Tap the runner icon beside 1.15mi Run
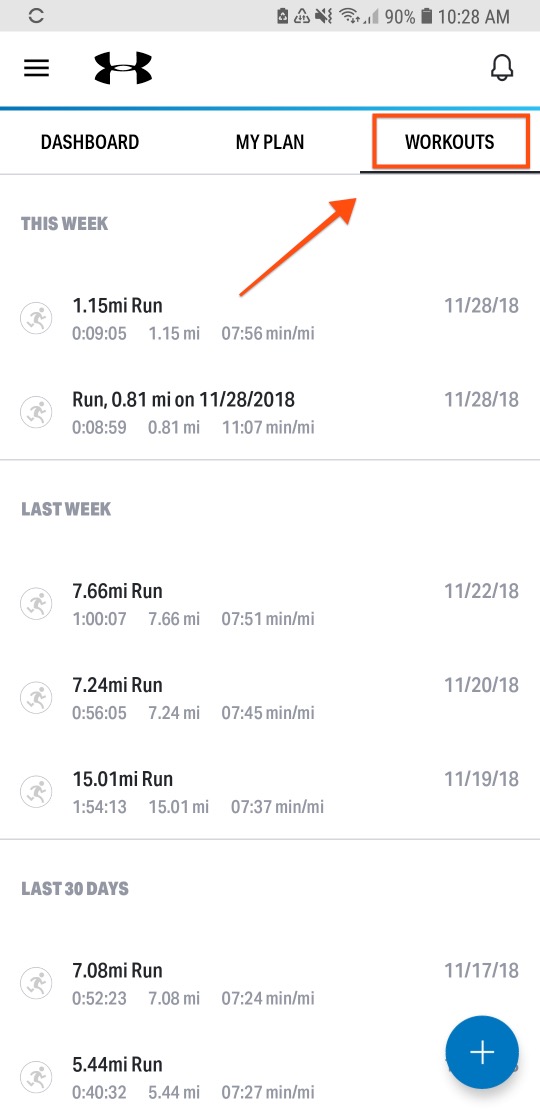 [x=35, y=319]
